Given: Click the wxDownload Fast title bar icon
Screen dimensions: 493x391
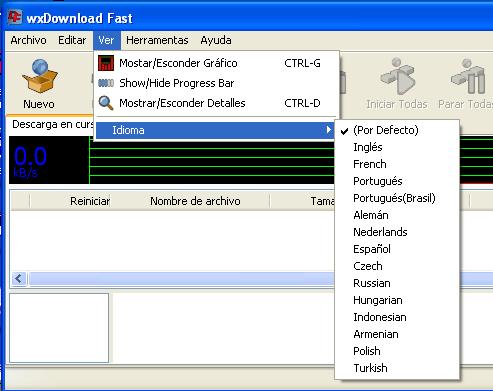Looking at the screenshot, I should tap(15, 17).
